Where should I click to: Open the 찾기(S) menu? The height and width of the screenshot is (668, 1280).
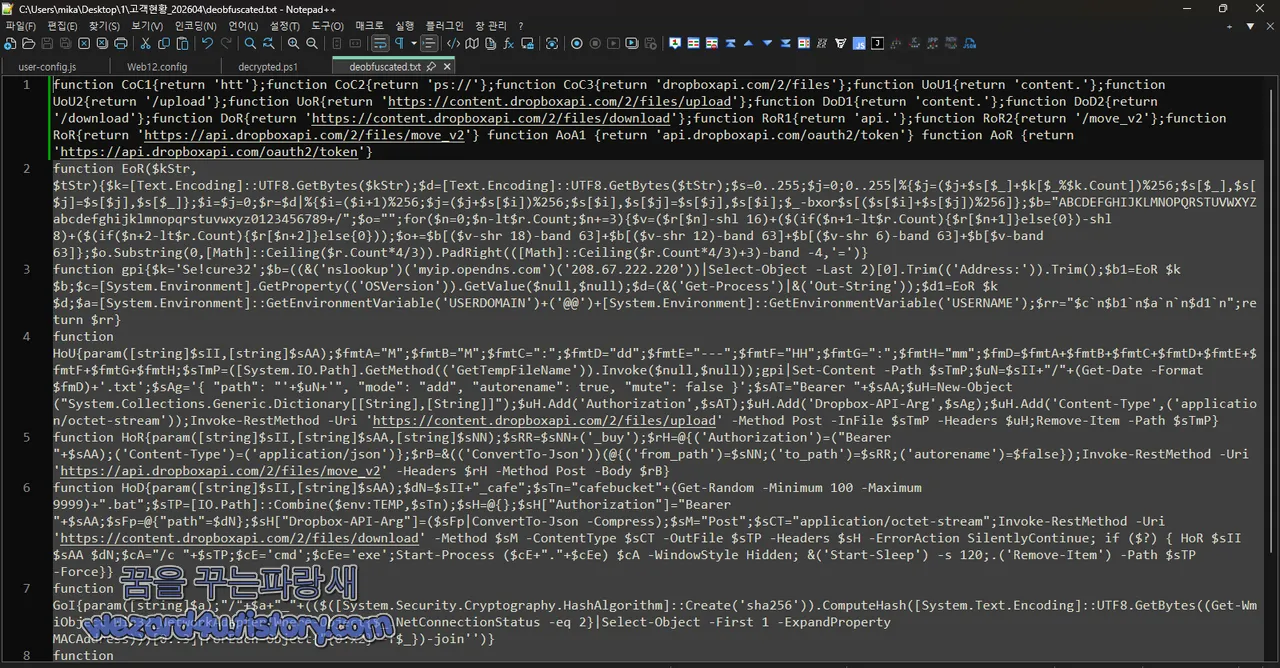tap(104, 26)
